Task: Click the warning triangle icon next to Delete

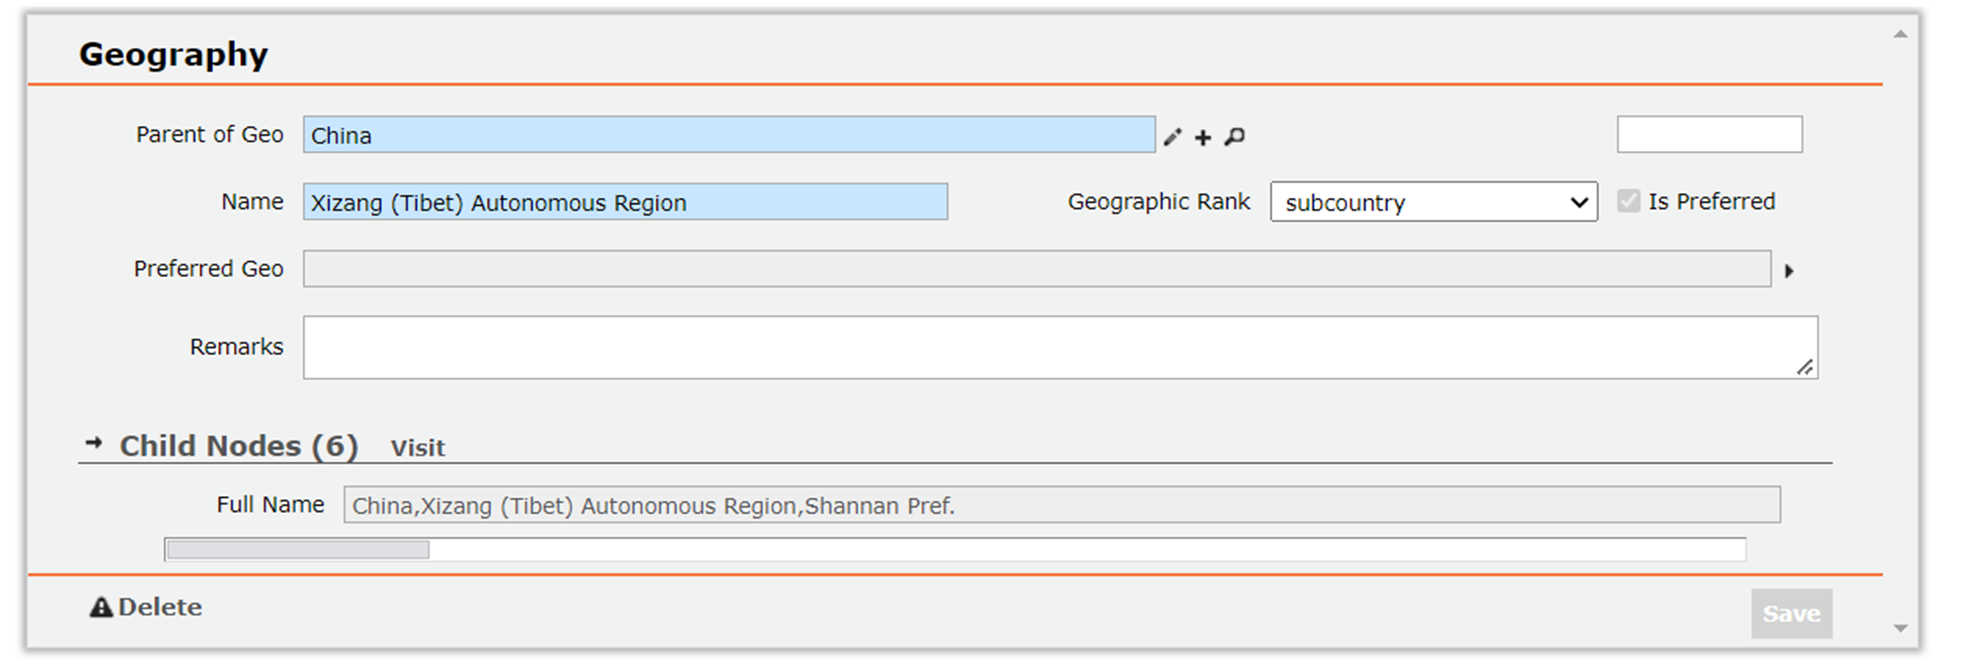Action: [x=100, y=607]
